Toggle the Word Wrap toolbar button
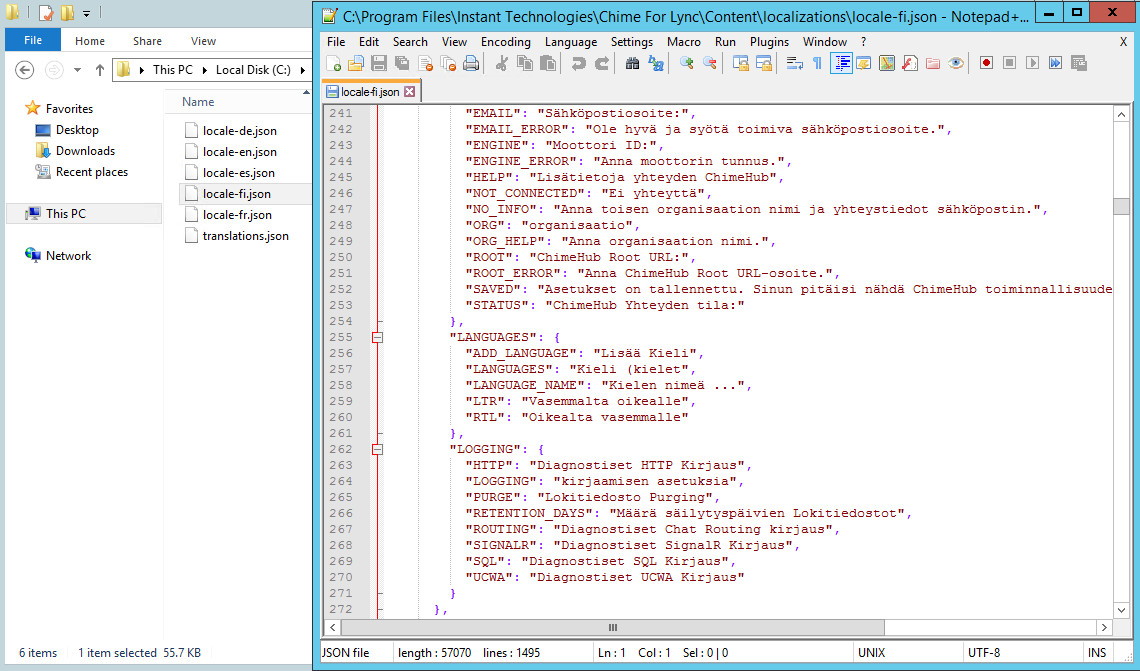This screenshot has width=1140, height=671. click(x=795, y=64)
